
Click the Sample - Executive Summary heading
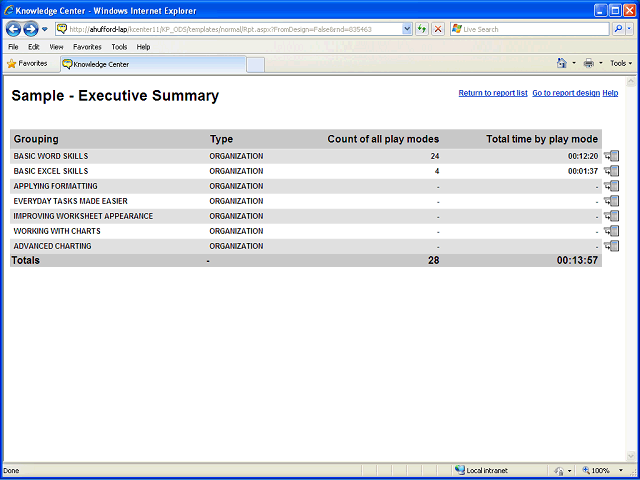click(x=115, y=96)
